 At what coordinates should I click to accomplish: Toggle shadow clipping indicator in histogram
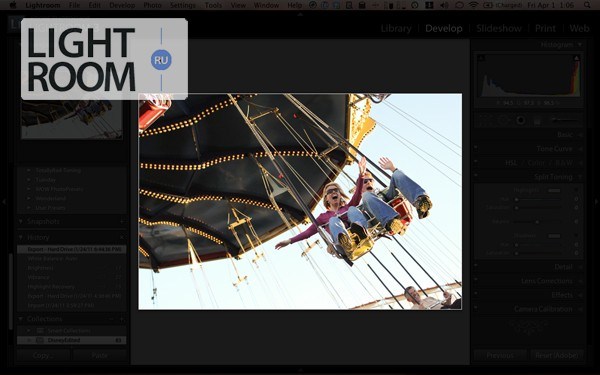pos(481,58)
